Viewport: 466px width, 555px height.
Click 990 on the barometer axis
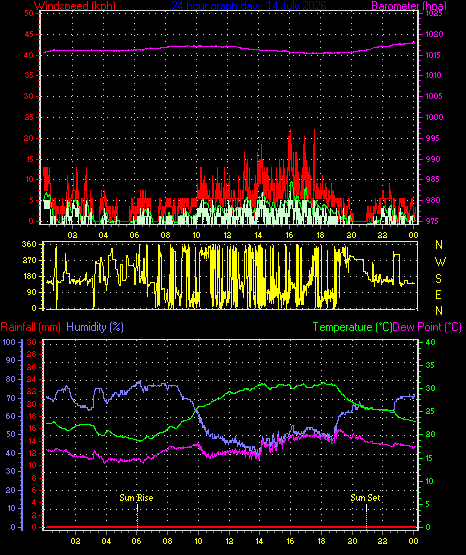(x=433, y=159)
